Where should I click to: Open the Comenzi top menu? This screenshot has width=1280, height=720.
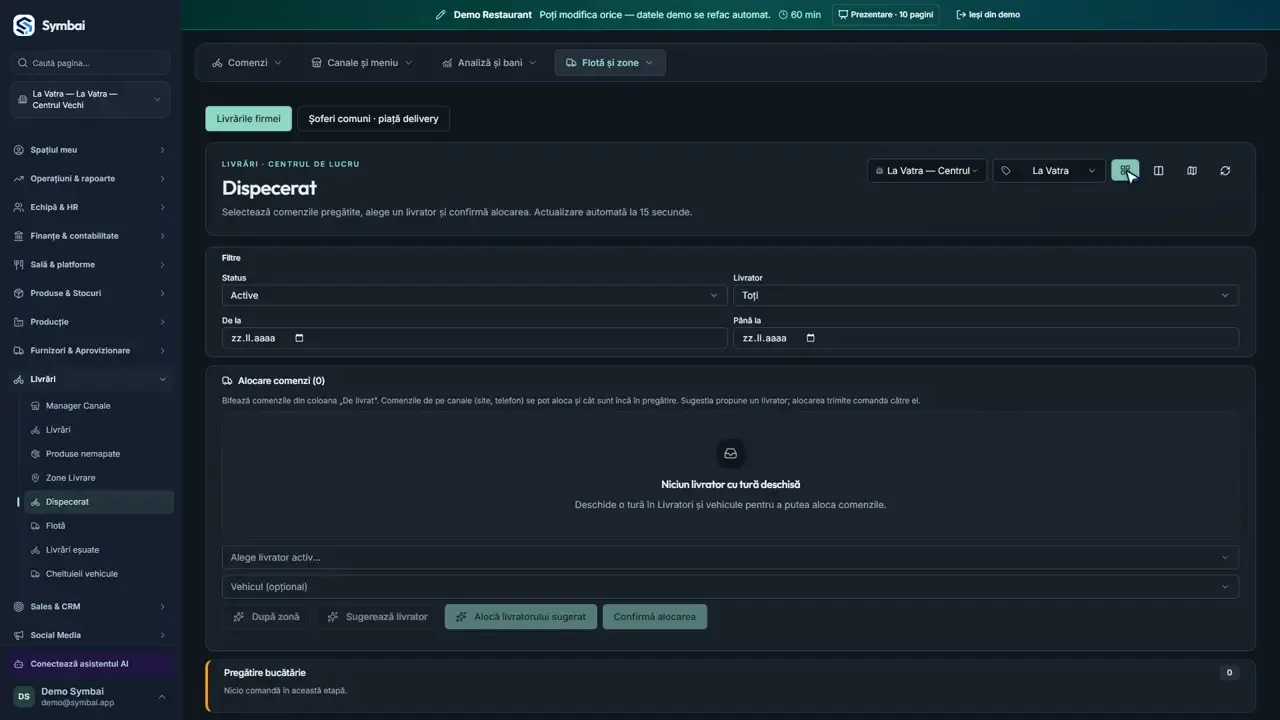(x=247, y=63)
